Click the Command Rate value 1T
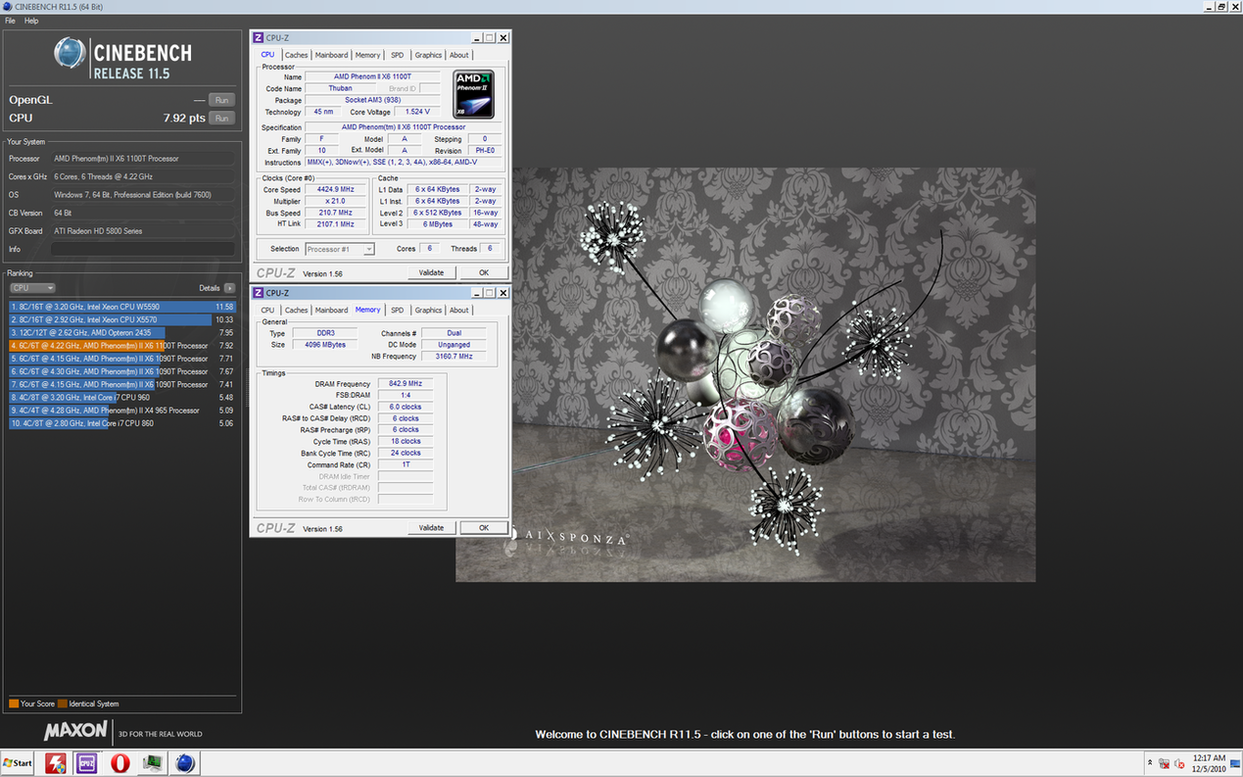1243x777 pixels. (x=405, y=465)
